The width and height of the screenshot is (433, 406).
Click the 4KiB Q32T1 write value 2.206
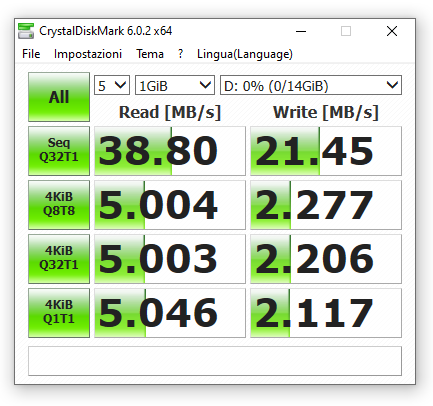coord(326,259)
